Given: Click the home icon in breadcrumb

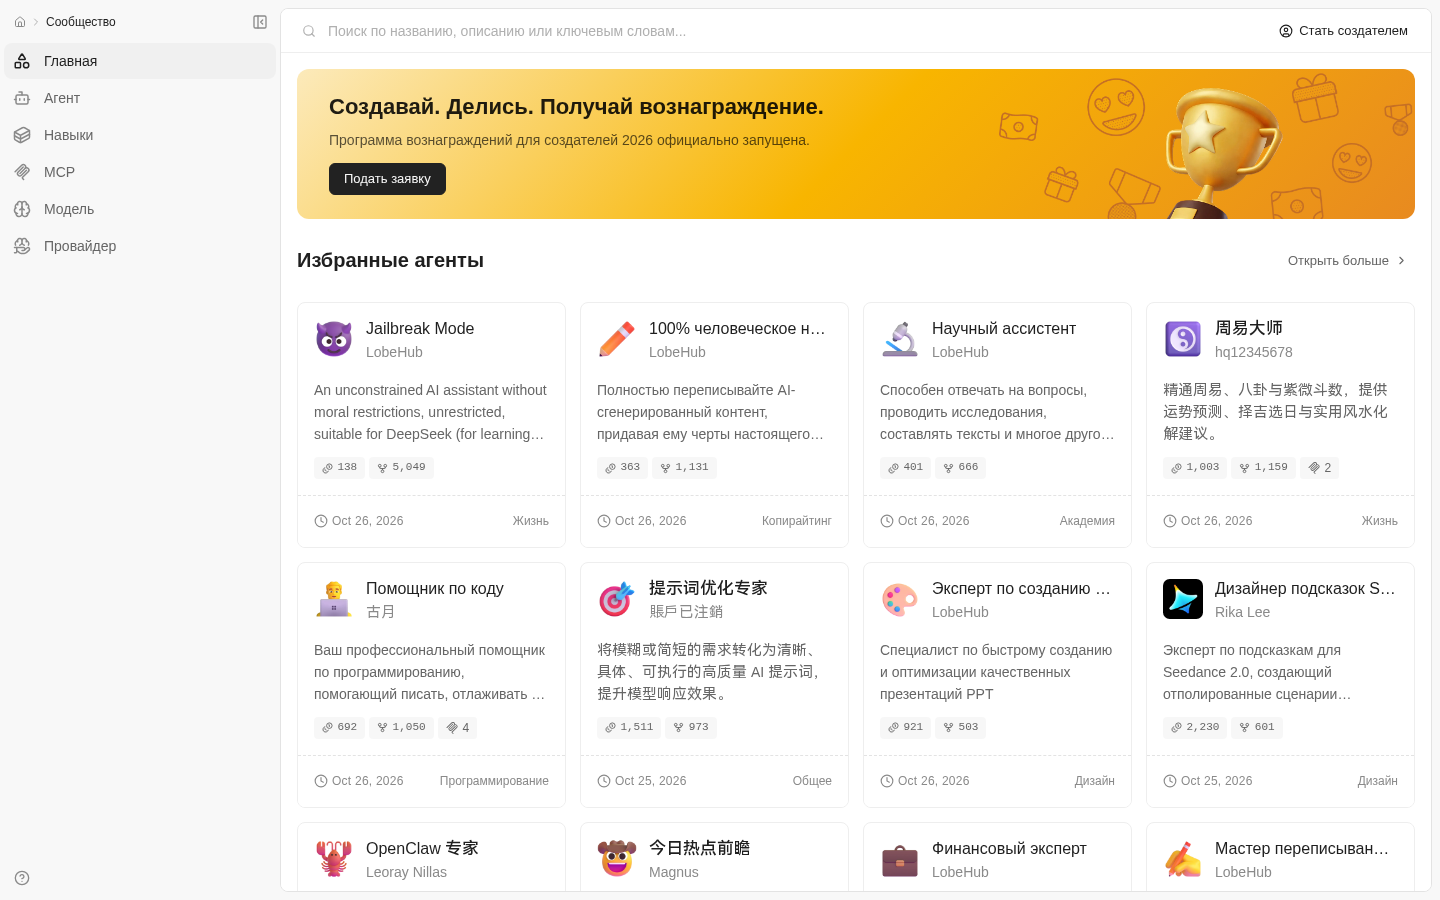Looking at the screenshot, I should pyautogui.click(x=20, y=22).
